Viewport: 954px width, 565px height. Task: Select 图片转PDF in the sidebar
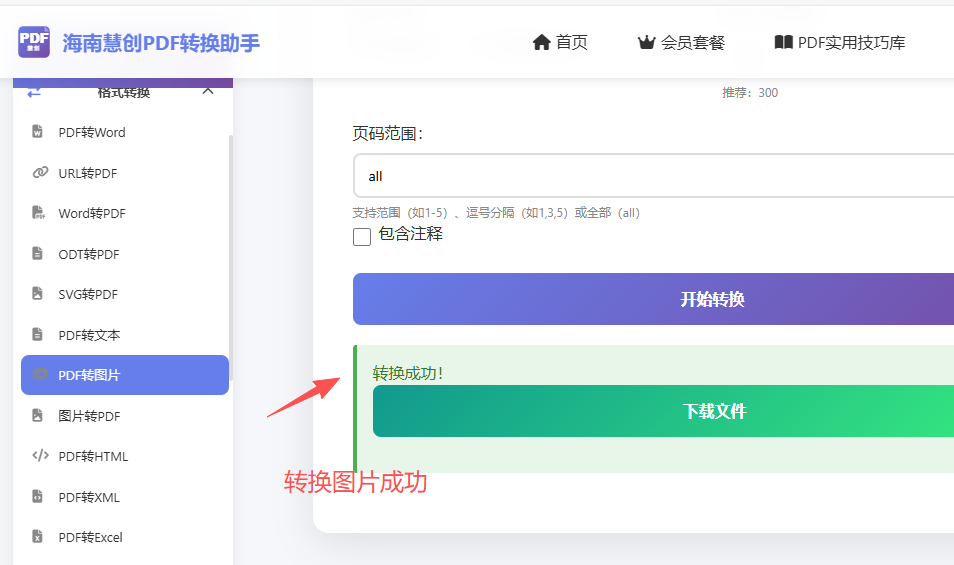125,416
